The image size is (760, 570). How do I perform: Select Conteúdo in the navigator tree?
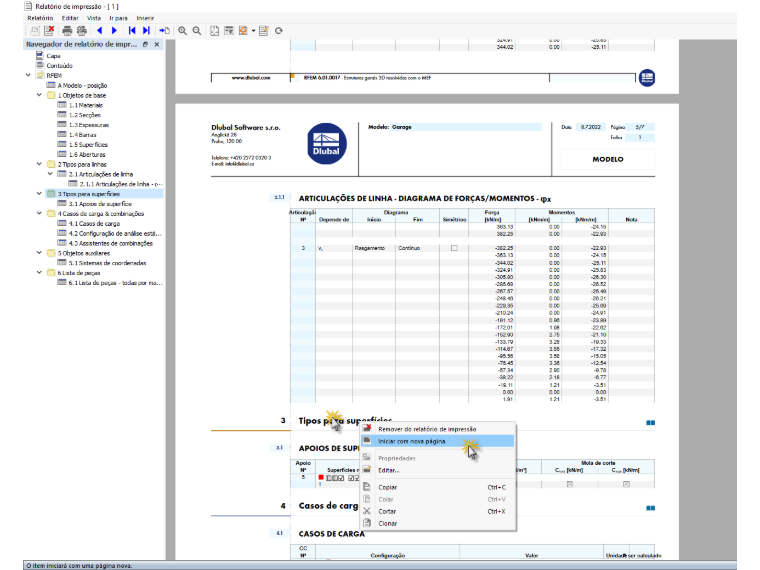pyautogui.click(x=54, y=65)
